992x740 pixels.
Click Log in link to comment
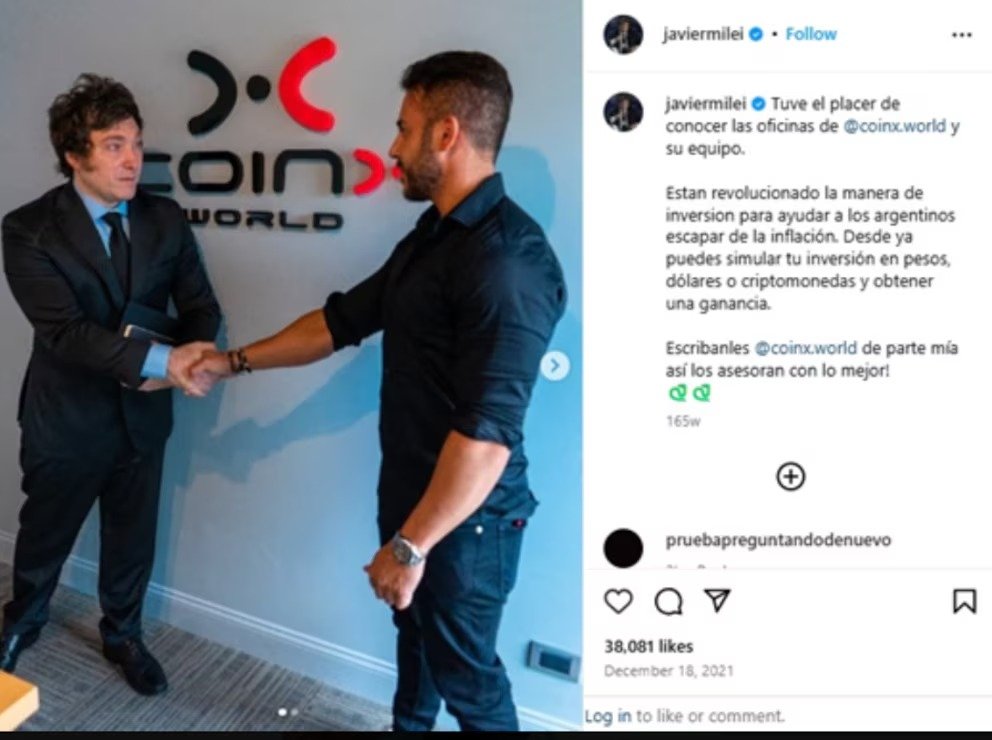click(608, 716)
